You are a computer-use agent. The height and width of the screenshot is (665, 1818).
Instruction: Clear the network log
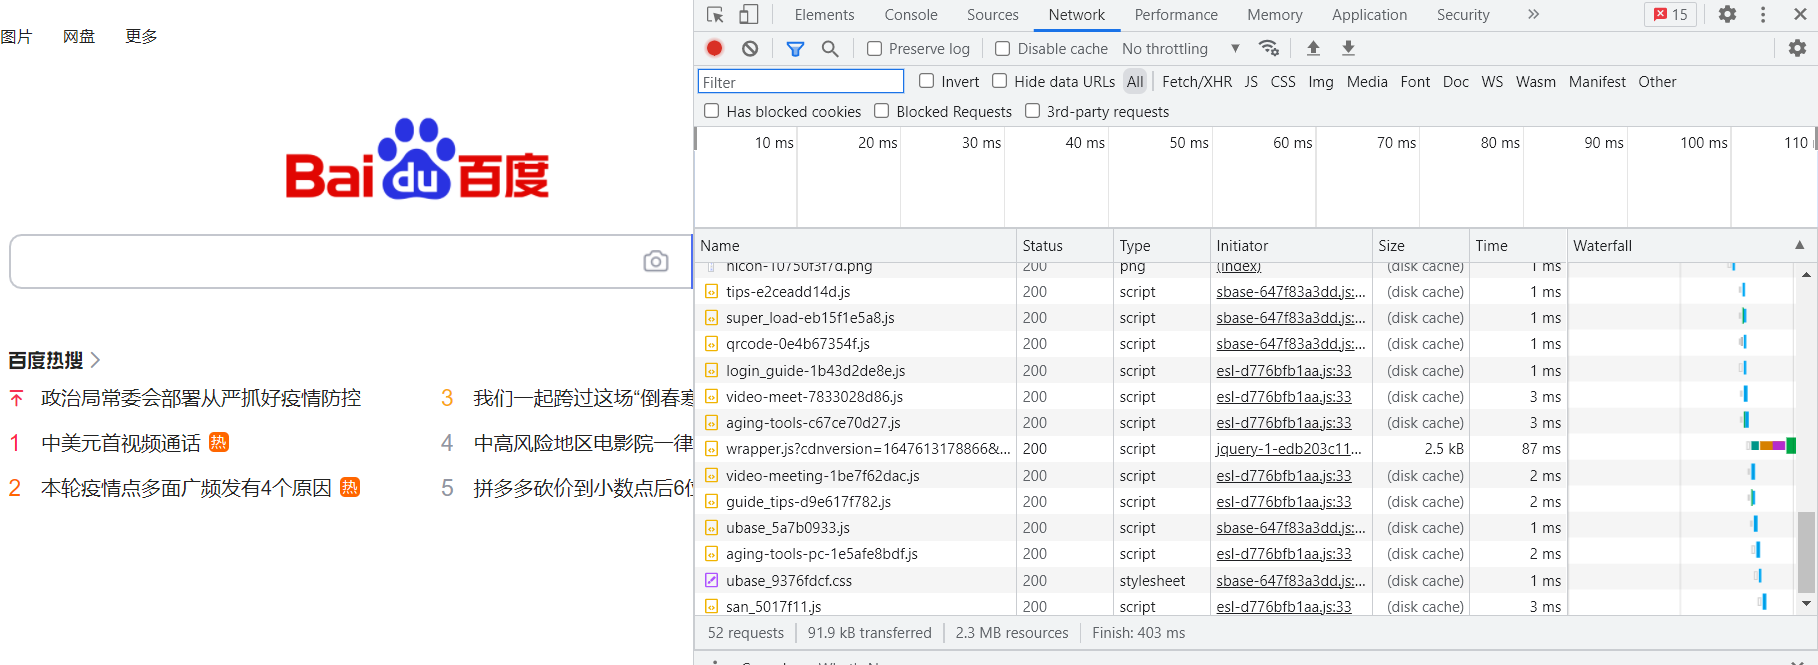750,48
